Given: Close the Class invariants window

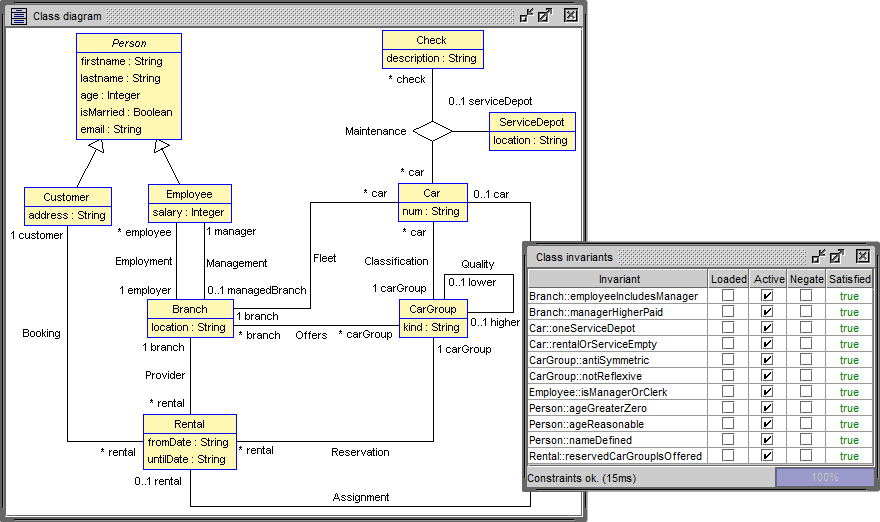Looking at the screenshot, I should click(x=863, y=257).
